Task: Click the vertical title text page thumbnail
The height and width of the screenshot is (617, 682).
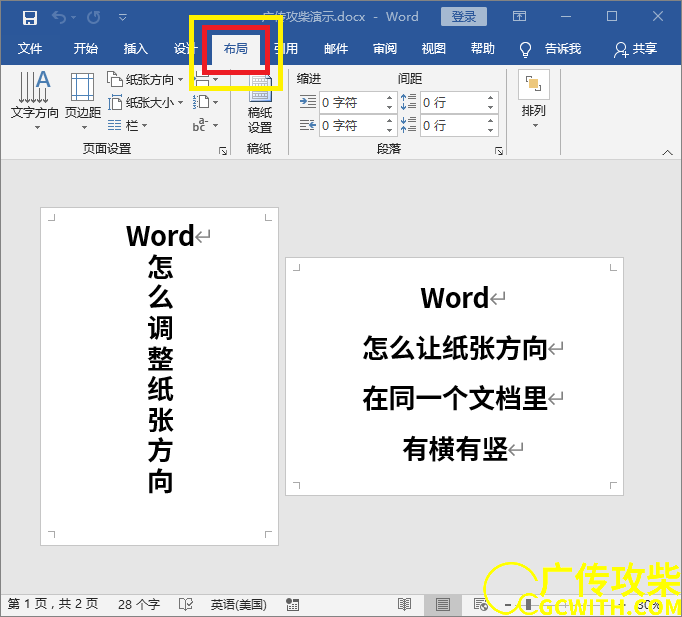Action: tap(160, 377)
